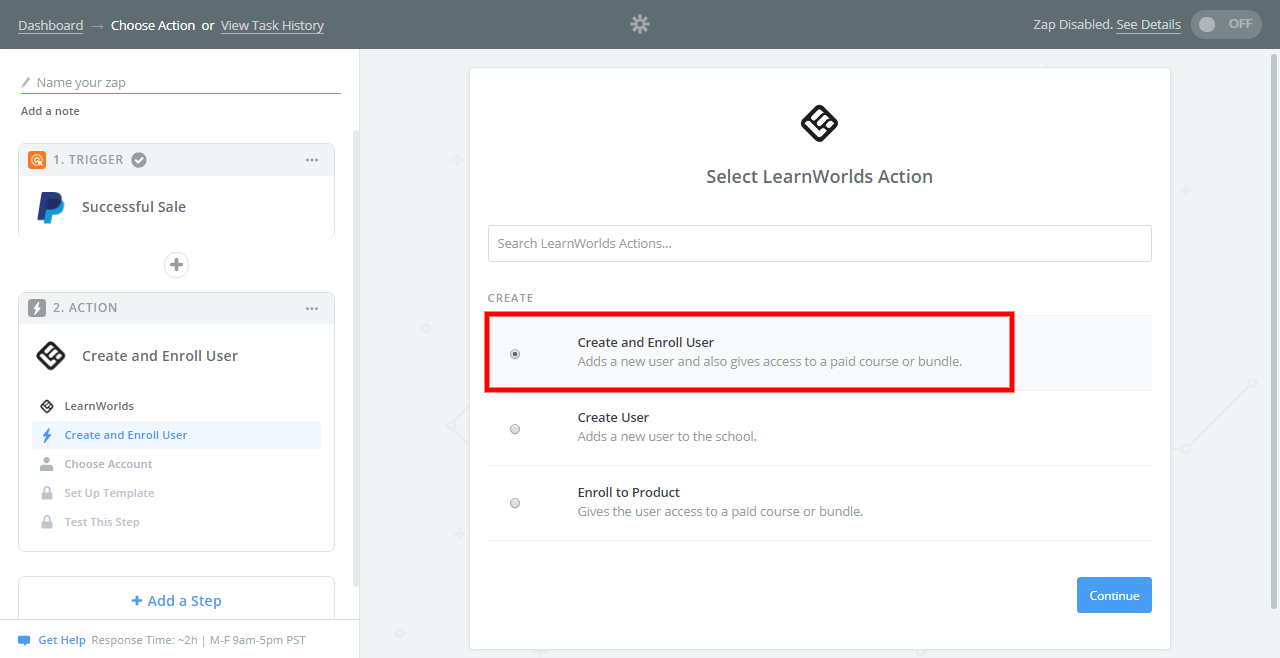
Task: Click the Choose Action breadcrumb text
Action: point(153,25)
